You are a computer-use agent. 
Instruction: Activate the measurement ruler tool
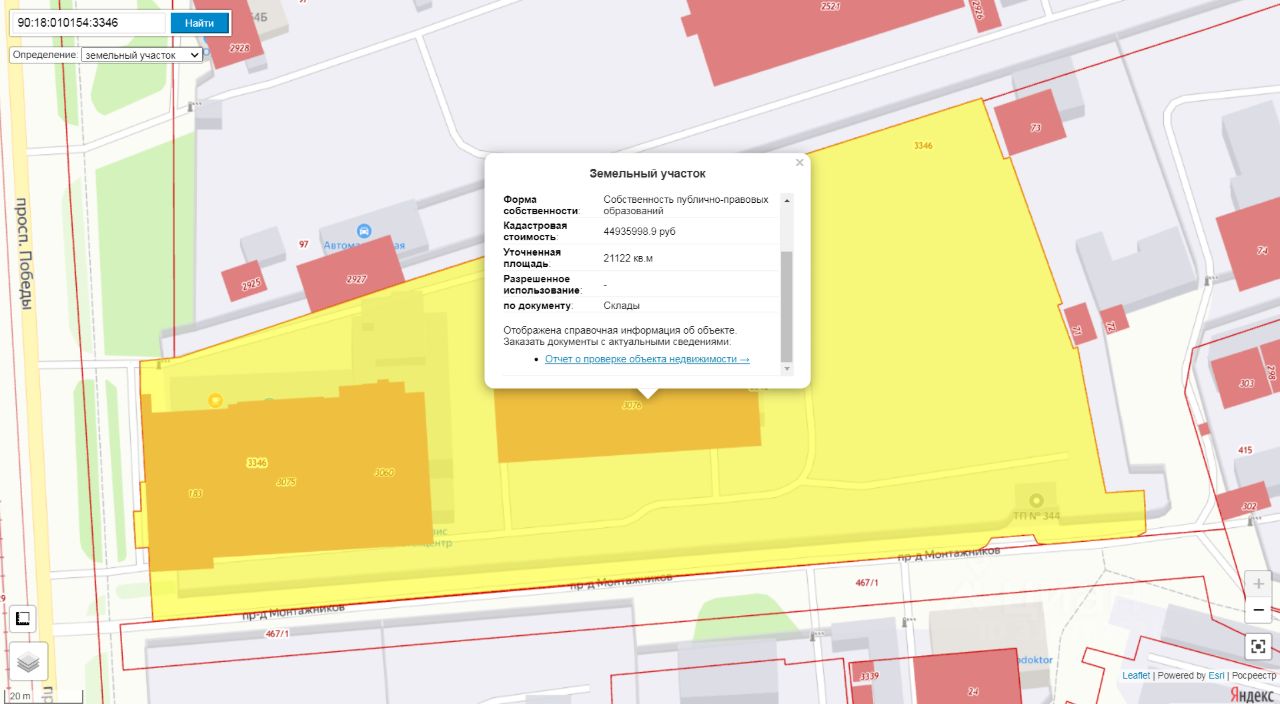pos(22,620)
